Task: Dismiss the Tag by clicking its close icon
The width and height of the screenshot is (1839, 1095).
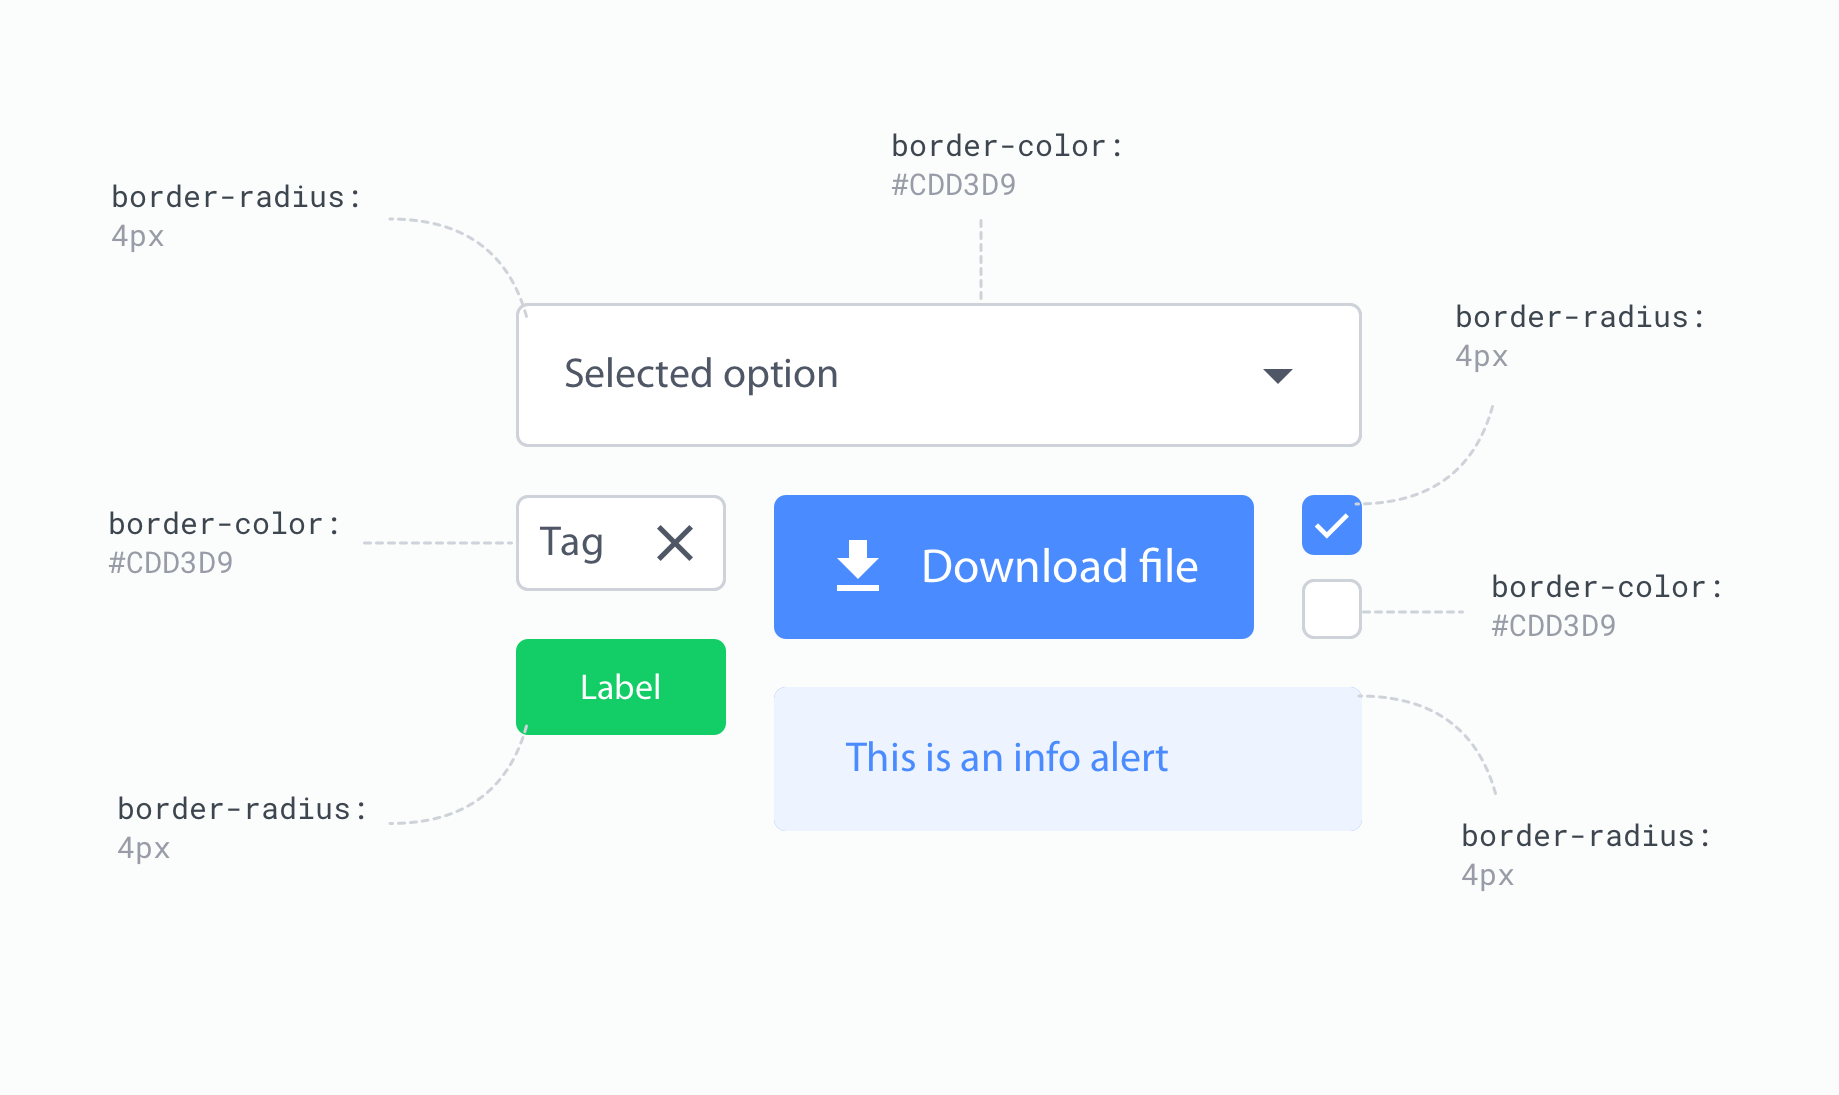Action: pos(674,542)
